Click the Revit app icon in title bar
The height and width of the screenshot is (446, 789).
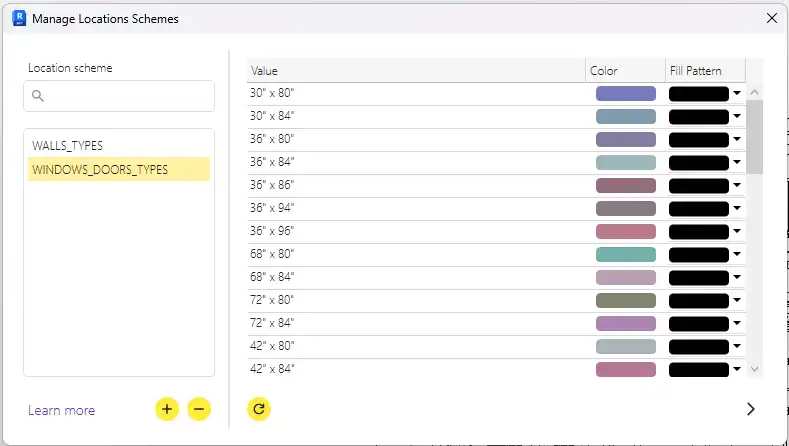[x=17, y=17]
